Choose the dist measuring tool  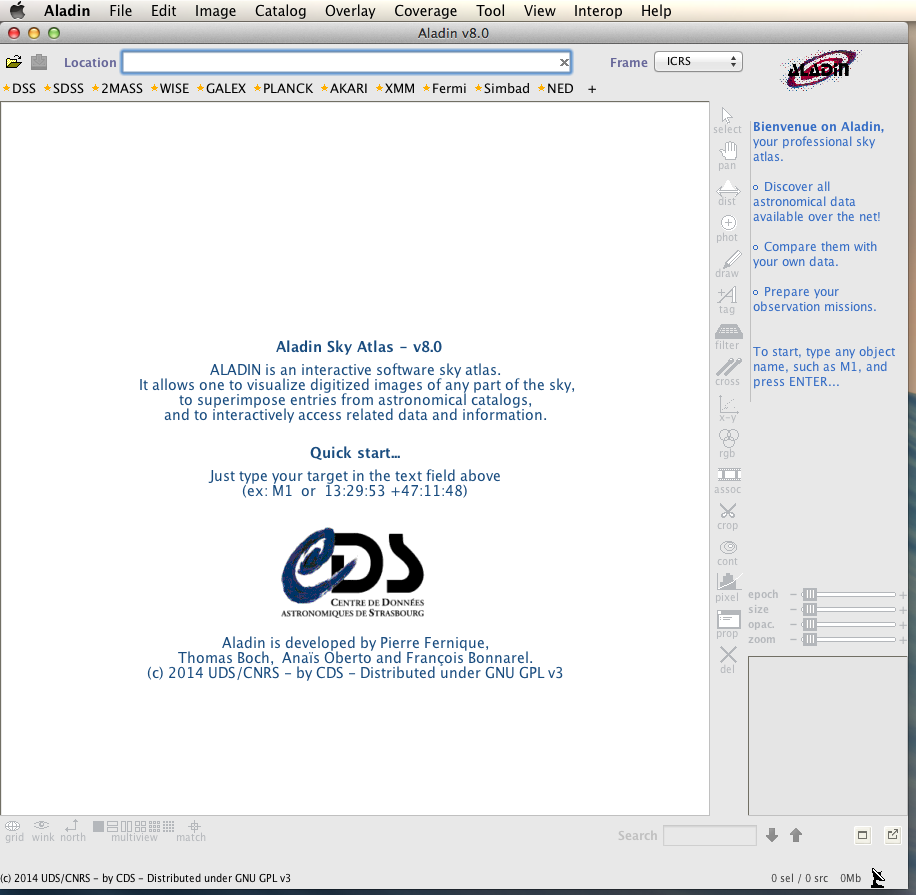point(727,193)
